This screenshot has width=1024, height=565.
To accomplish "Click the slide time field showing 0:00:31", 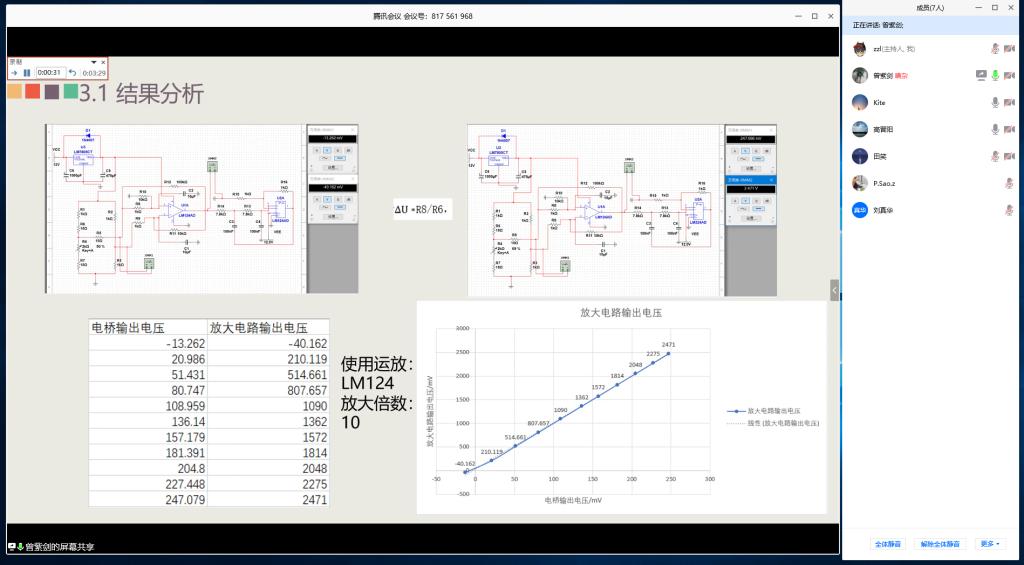I will click(x=50, y=72).
